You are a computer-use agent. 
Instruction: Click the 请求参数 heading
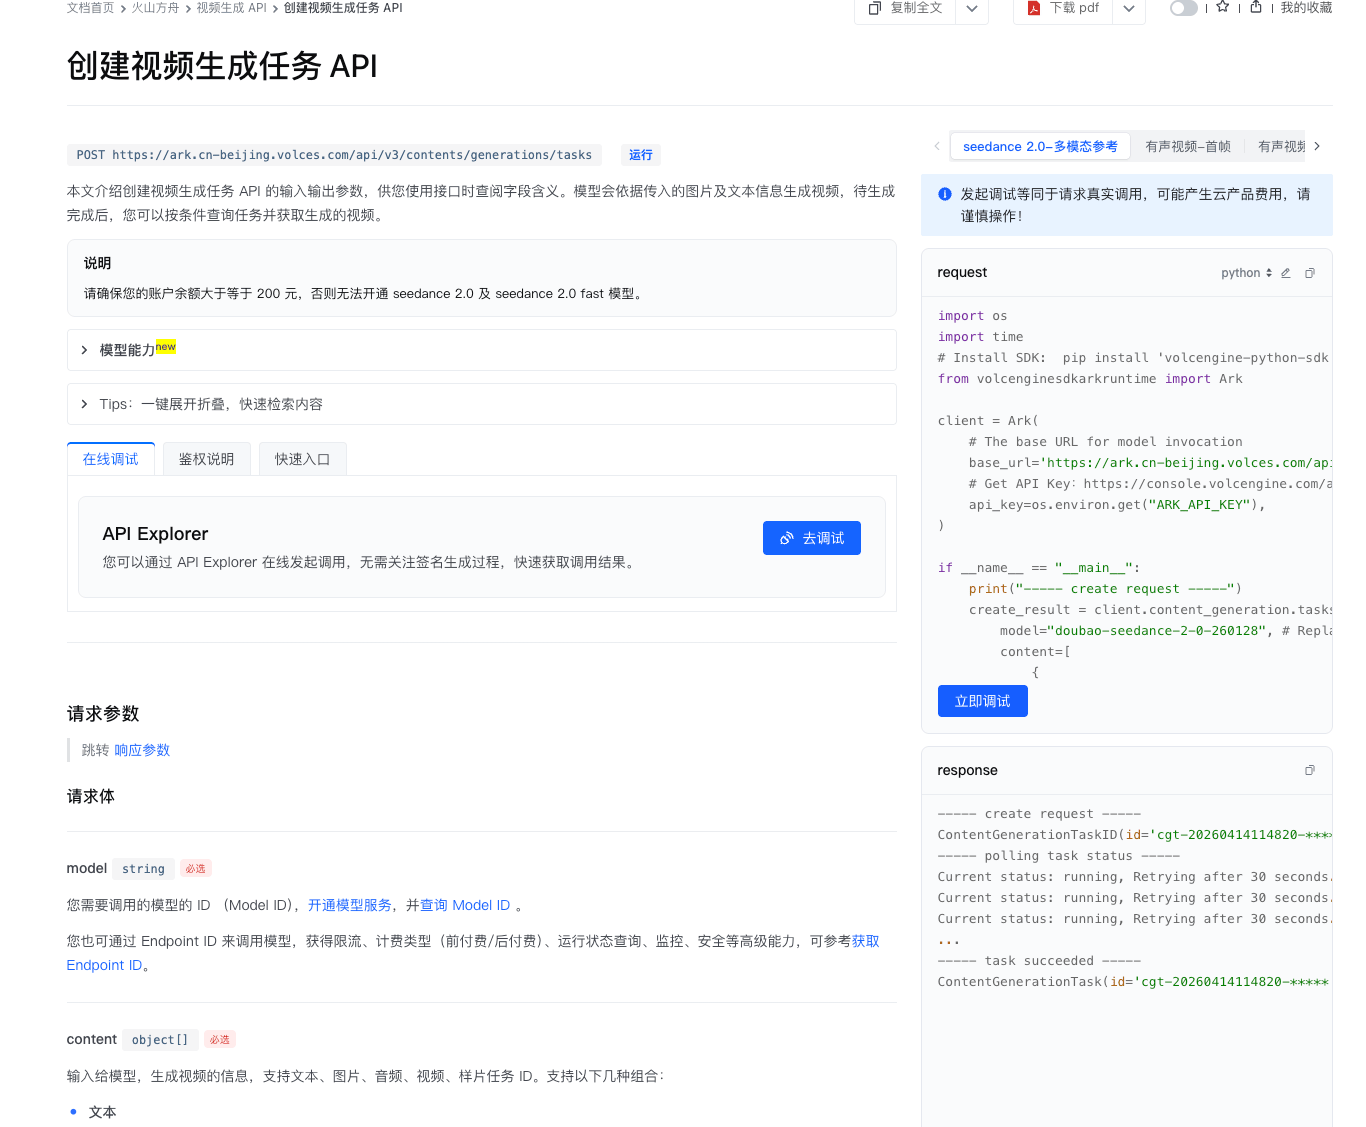click(x=103, y=714)
